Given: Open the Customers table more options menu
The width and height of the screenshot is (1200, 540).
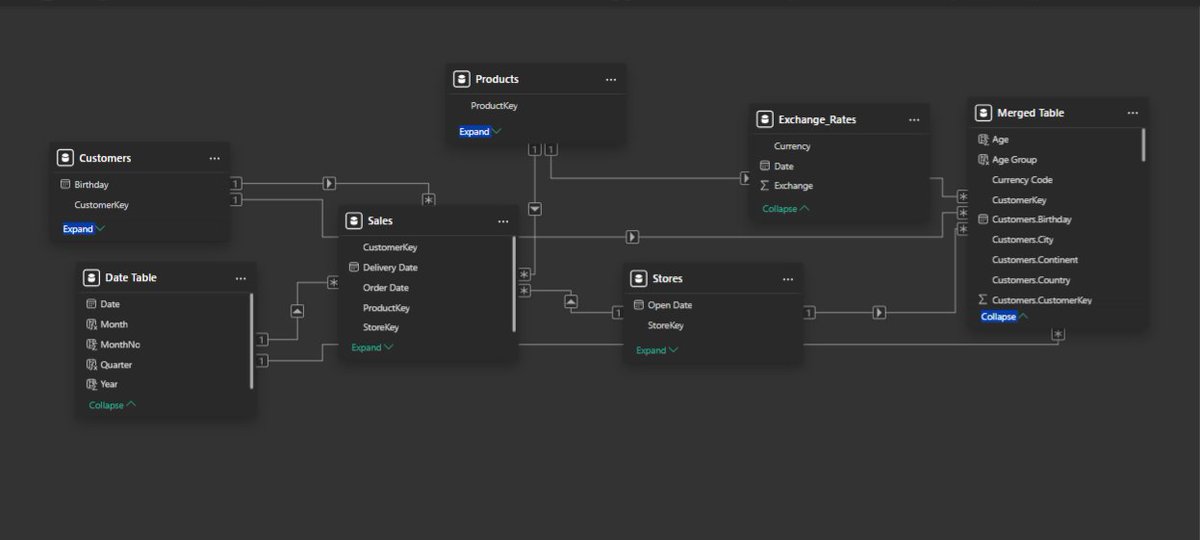Looking at the screenshot, I should pos(214,158).
